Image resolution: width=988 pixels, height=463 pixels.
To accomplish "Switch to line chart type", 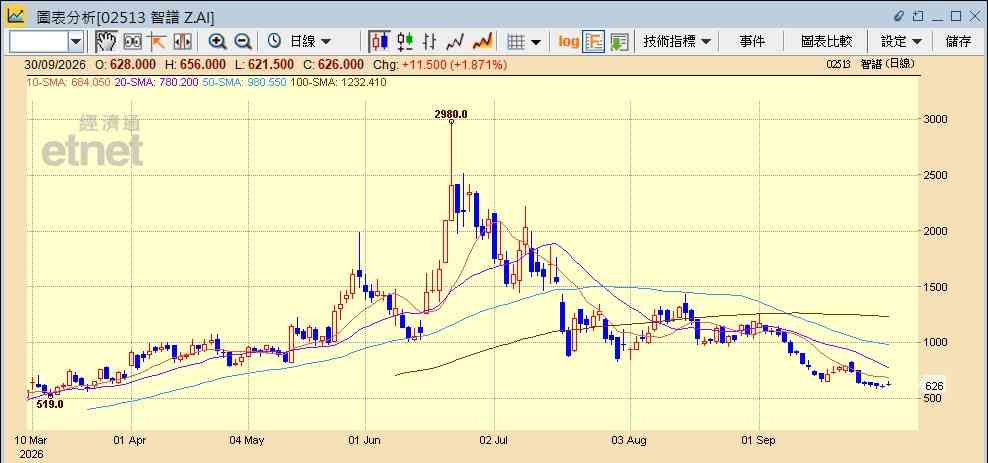I will 454,42.
